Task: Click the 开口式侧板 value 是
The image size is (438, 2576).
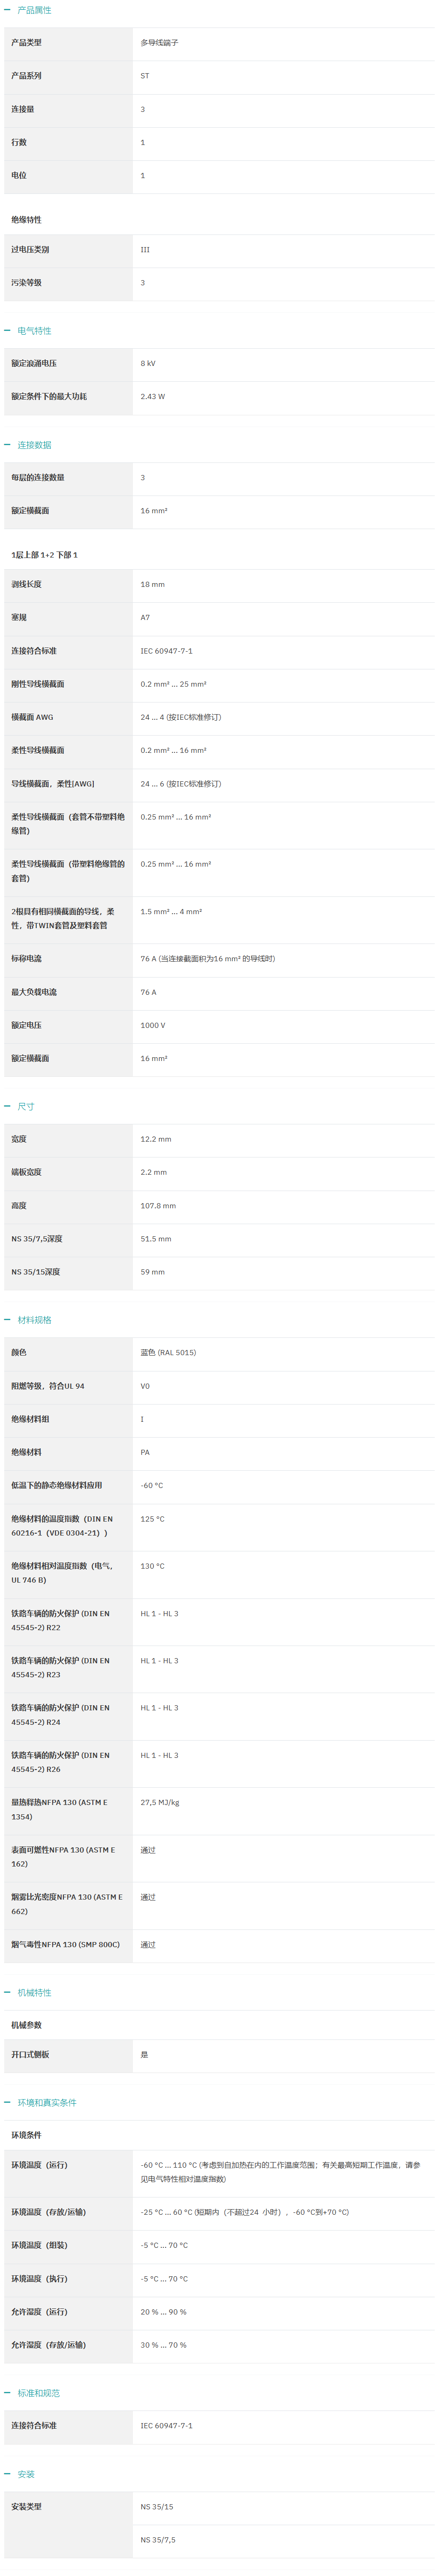Action: click(144, 2055)
